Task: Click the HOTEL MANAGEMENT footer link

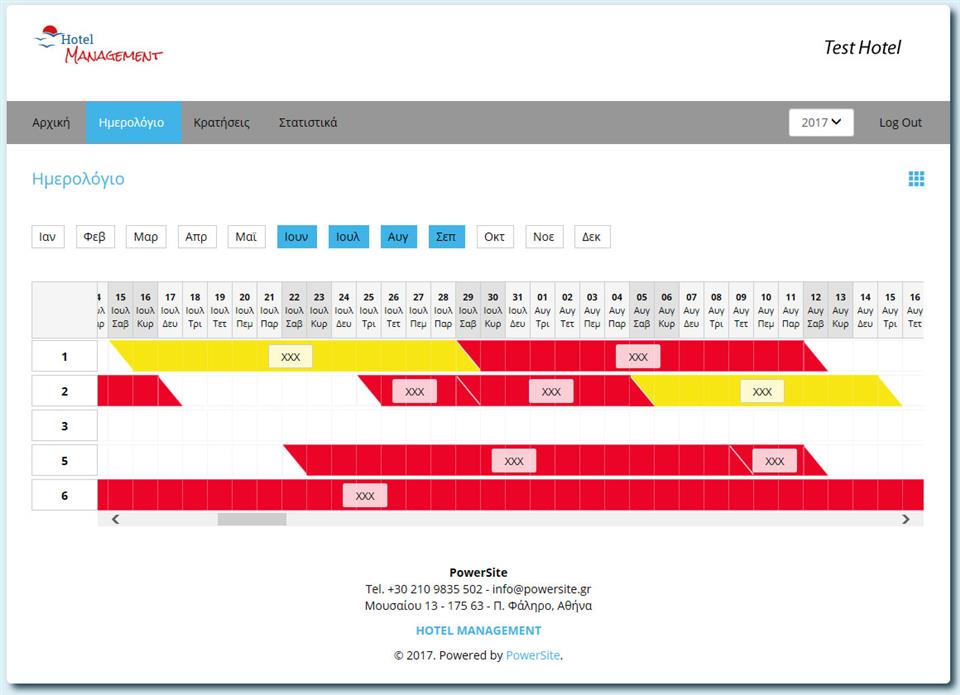Action: coord(478,631)
